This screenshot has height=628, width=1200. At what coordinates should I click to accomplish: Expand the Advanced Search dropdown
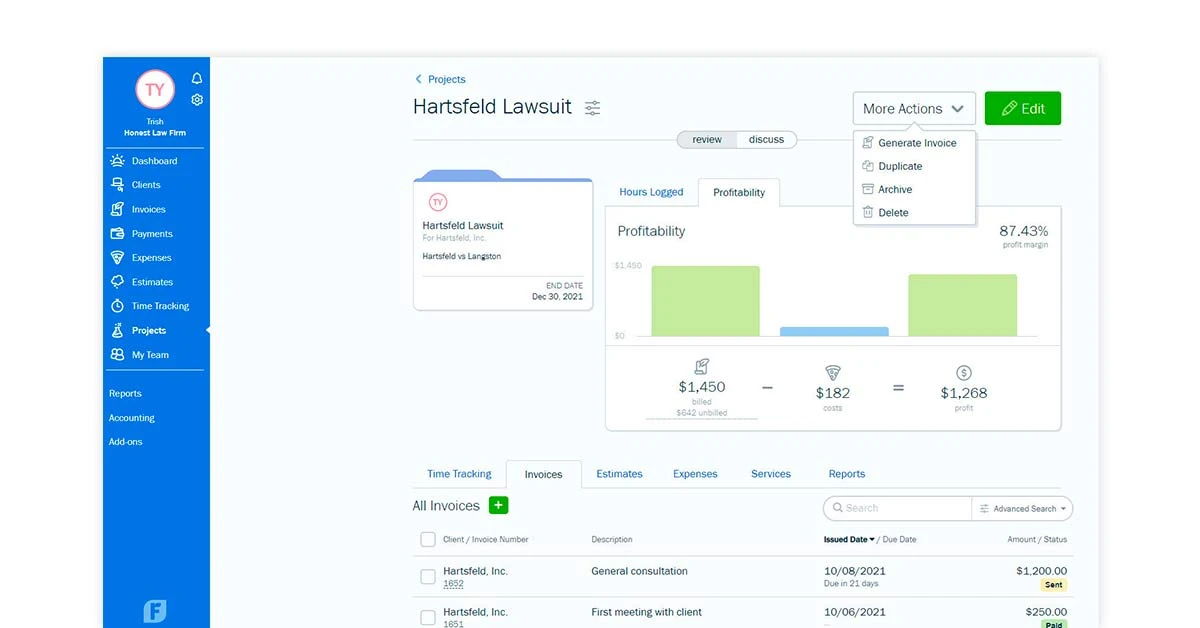coord(1021,508)
